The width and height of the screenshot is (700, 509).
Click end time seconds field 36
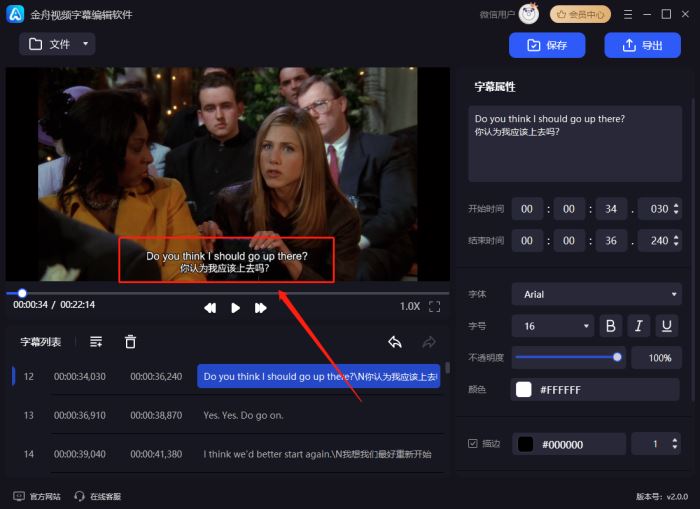611,241
